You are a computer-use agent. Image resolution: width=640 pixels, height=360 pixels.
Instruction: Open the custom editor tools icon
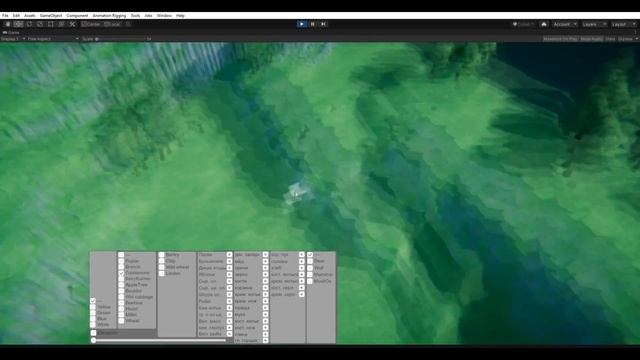coord(72,24)
